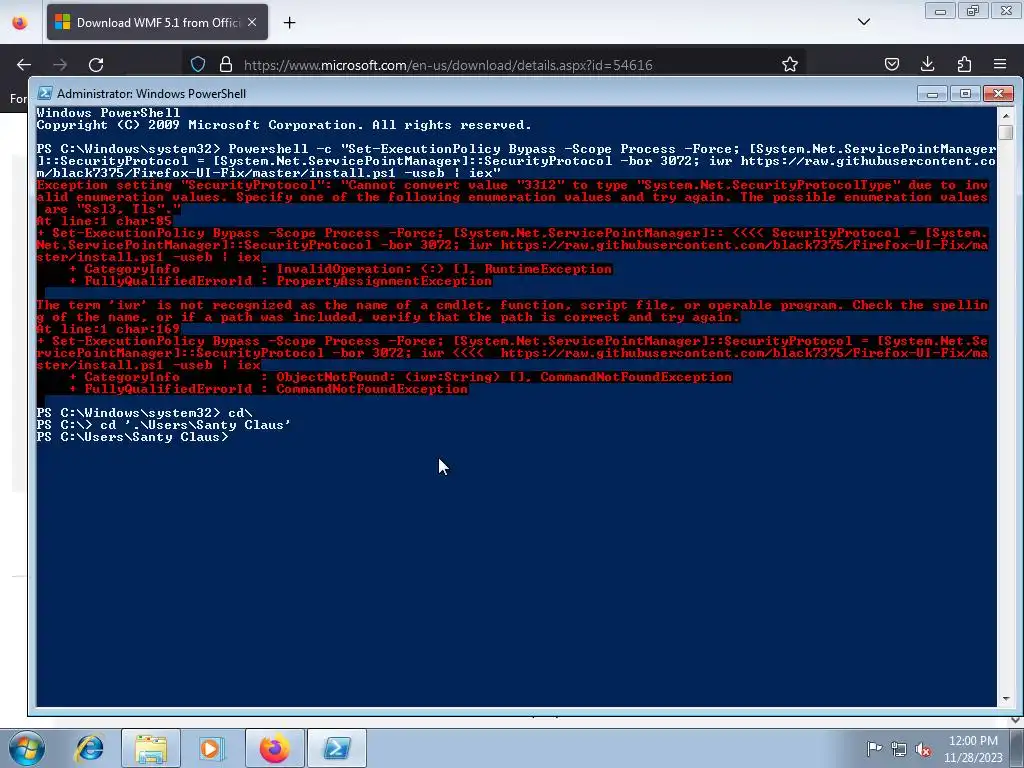Image resolution: width=1024 pixels, height=768 pixels.
Task: Click the prompt line 'PS C:\Users\Santy Claus>'
Action: pyautogui.click(x=133, y=437)
